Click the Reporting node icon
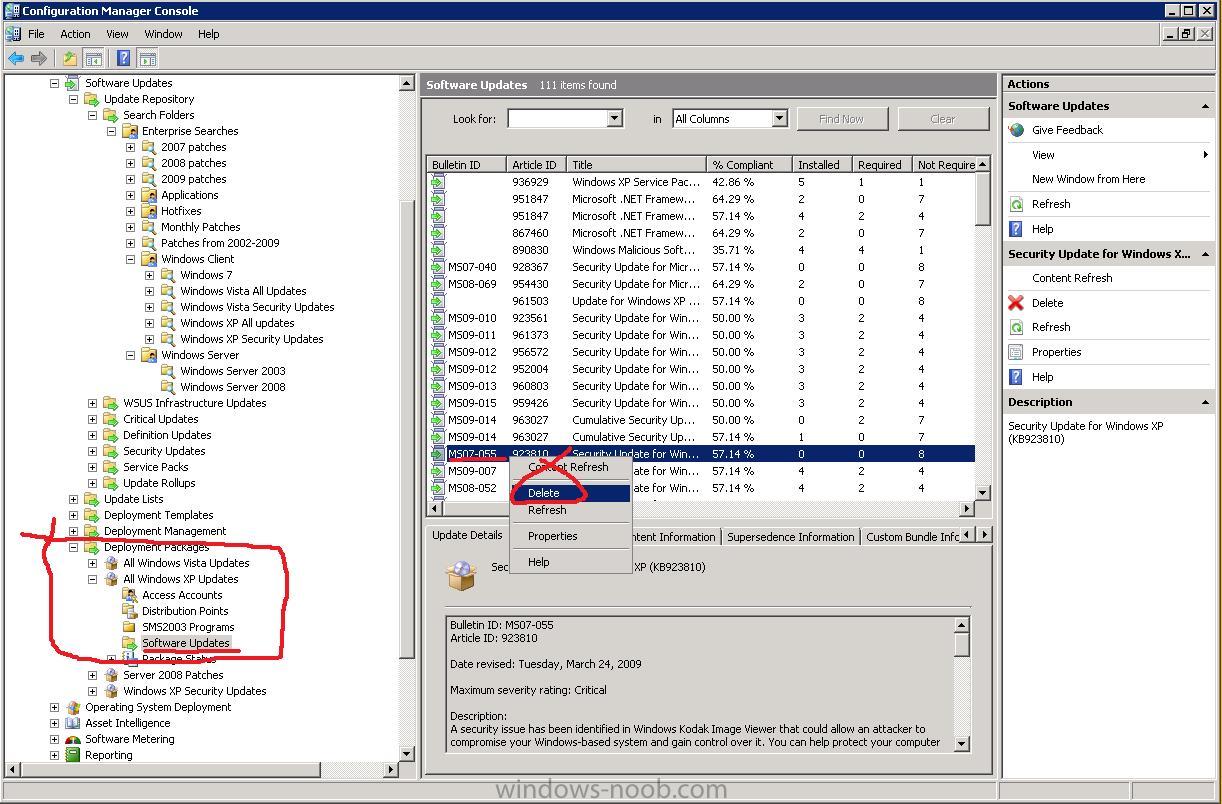This screenshot has height=804, width=1222. pyautogui.click(x=72, y=755)
